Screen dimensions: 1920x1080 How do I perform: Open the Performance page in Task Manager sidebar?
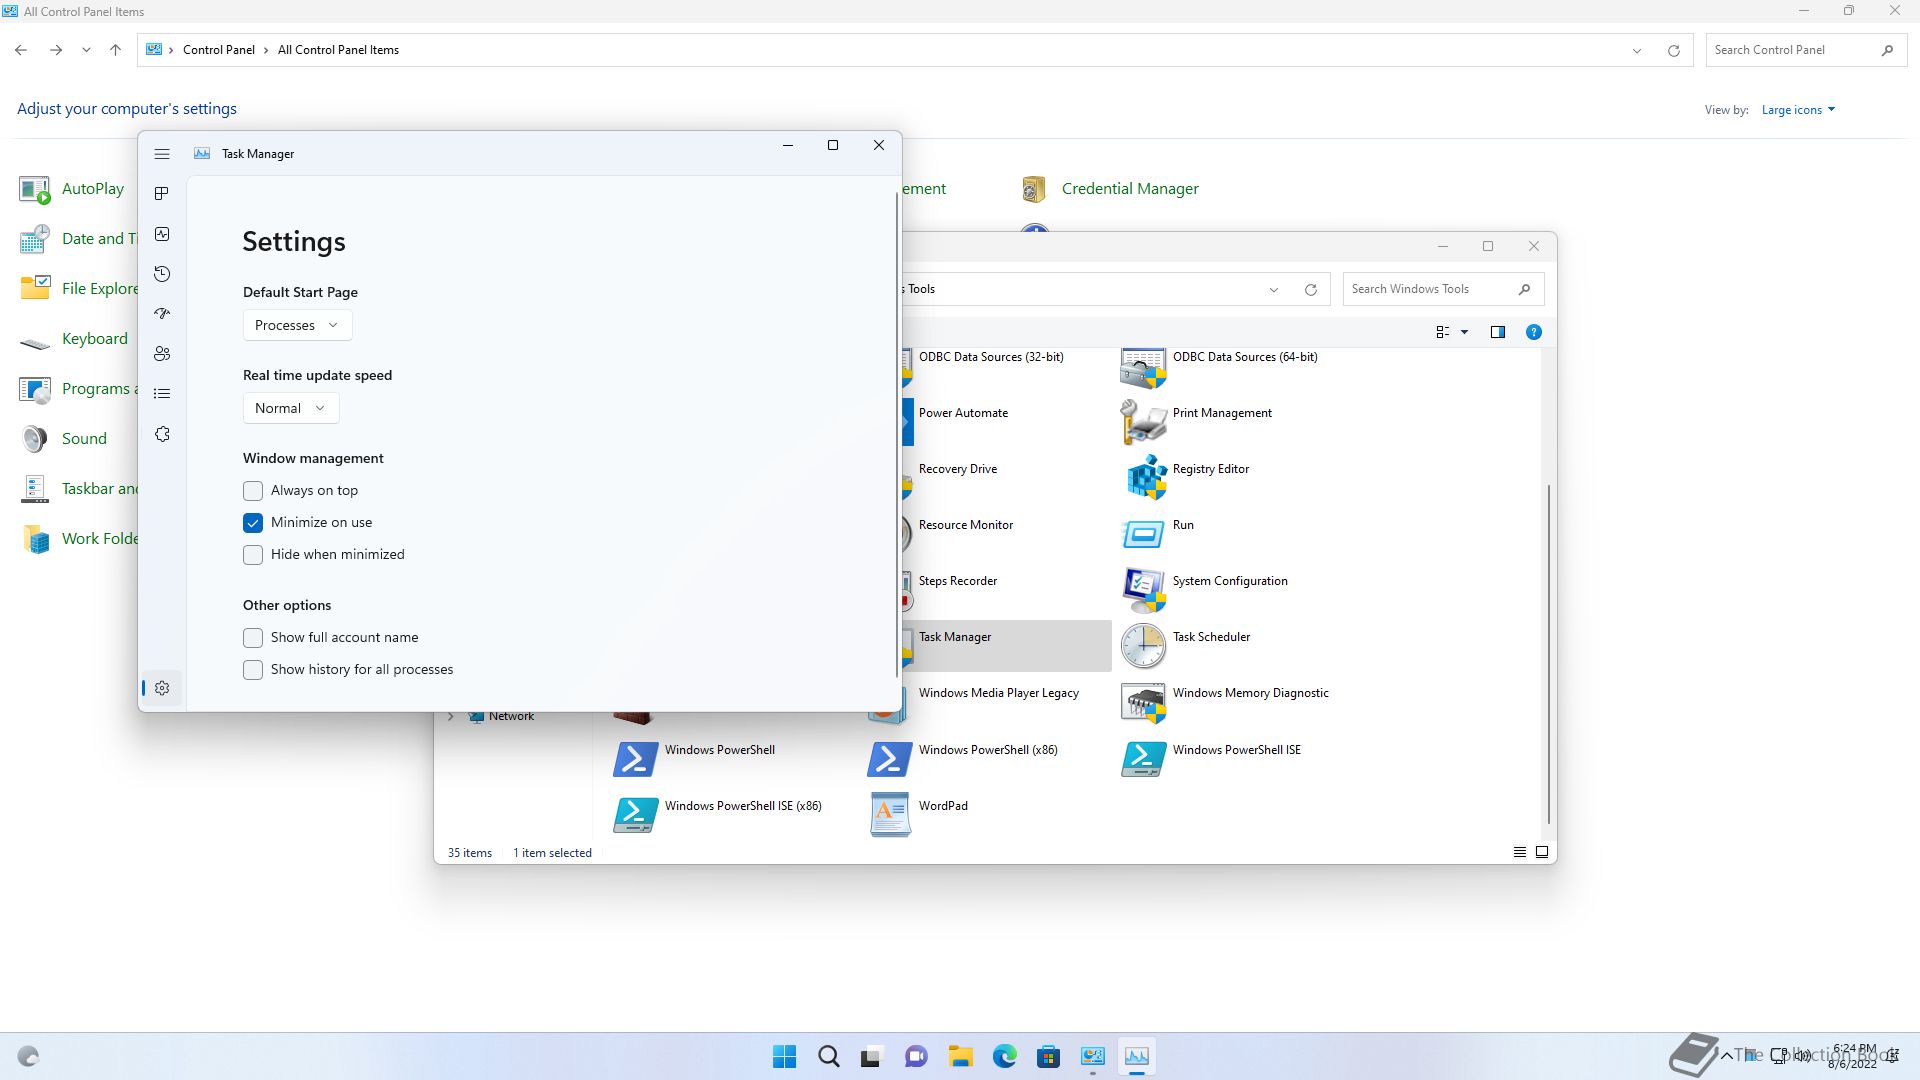[x=162, y=234]
